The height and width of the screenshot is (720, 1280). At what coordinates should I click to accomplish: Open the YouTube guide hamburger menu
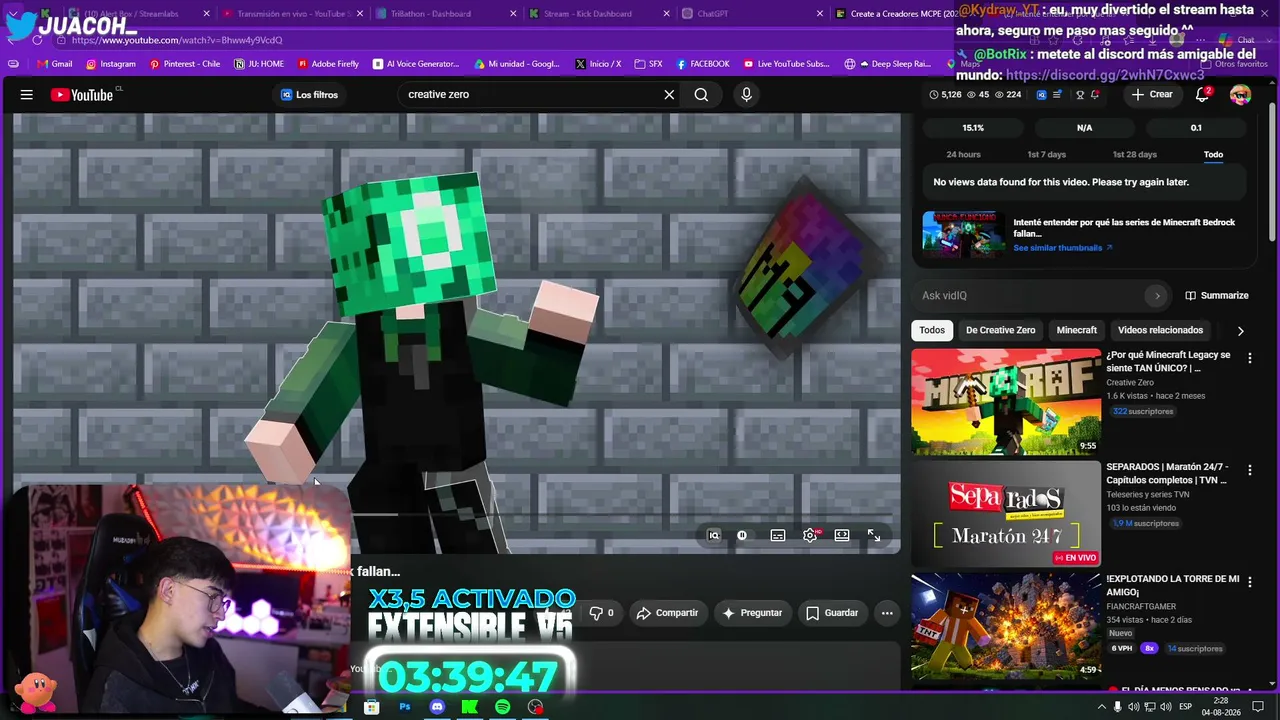tap(27, 95)
